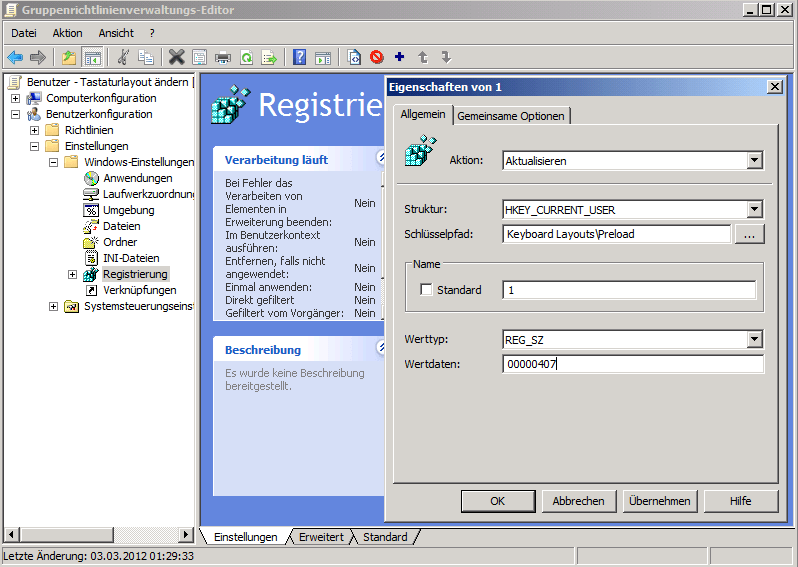Open the Aktion dropdown
798x567 pixels.
[x=754, y=160]
